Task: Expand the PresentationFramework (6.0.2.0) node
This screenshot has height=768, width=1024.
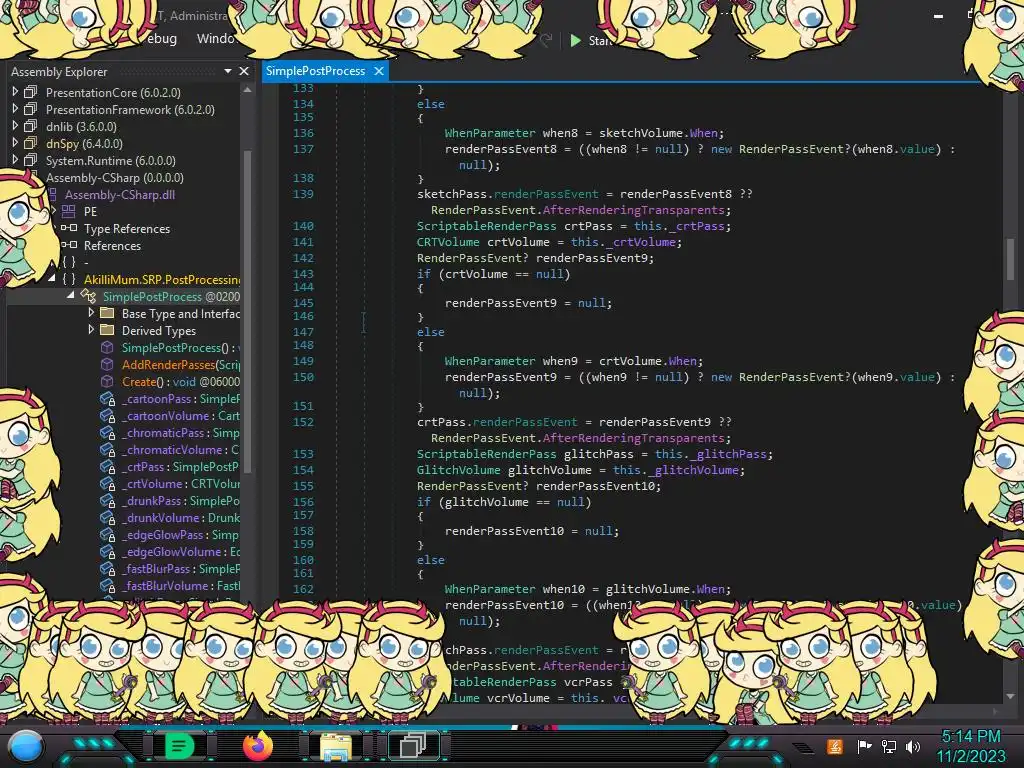Action: tap(15, 109)
